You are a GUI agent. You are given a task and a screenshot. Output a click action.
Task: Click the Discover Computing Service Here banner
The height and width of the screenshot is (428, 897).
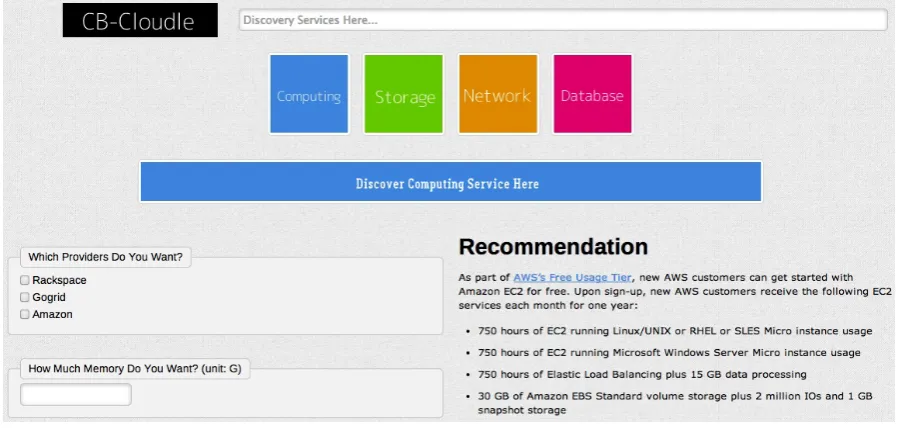451,181
